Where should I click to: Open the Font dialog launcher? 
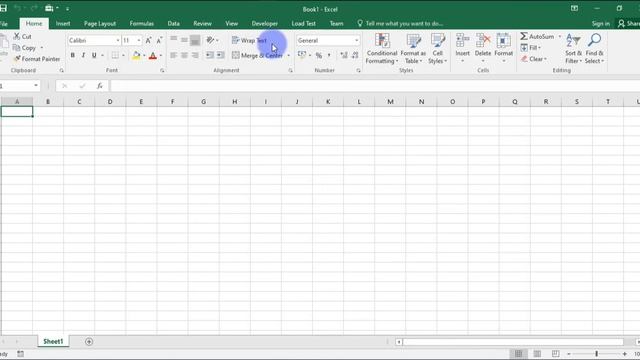point(162,71)
